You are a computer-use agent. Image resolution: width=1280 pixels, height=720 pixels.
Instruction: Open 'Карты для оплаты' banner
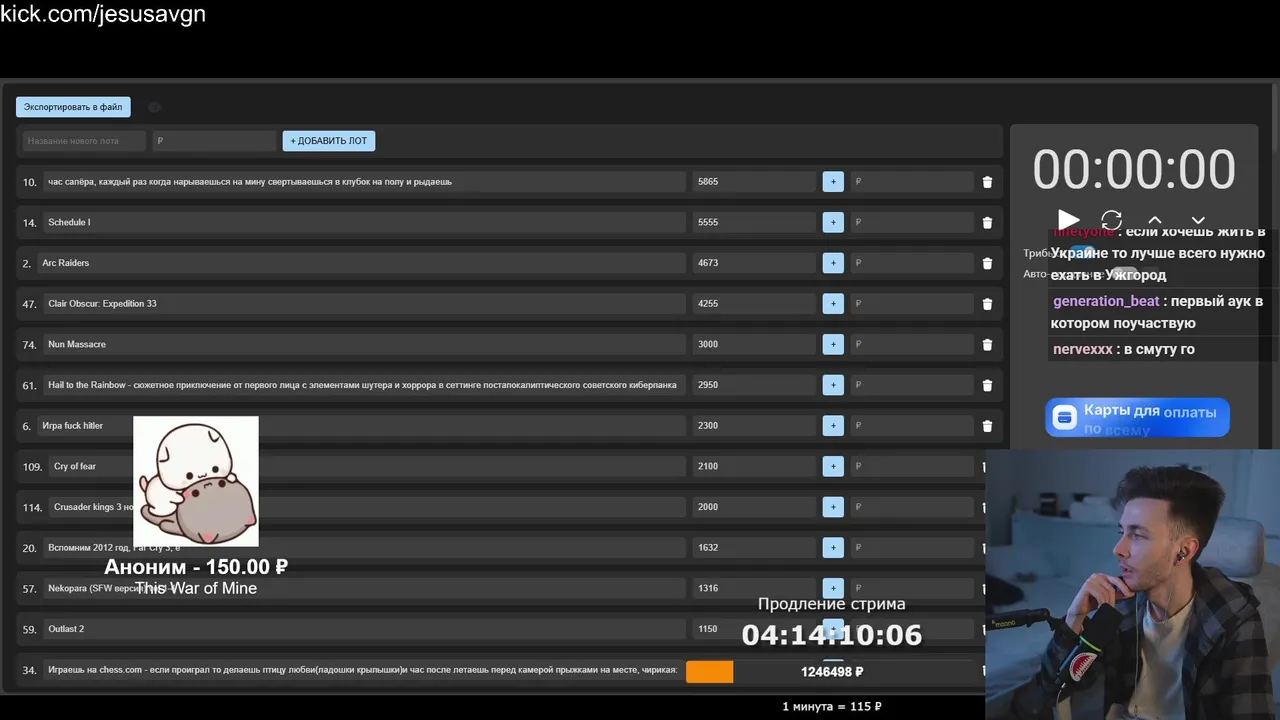pos(1137,417)
